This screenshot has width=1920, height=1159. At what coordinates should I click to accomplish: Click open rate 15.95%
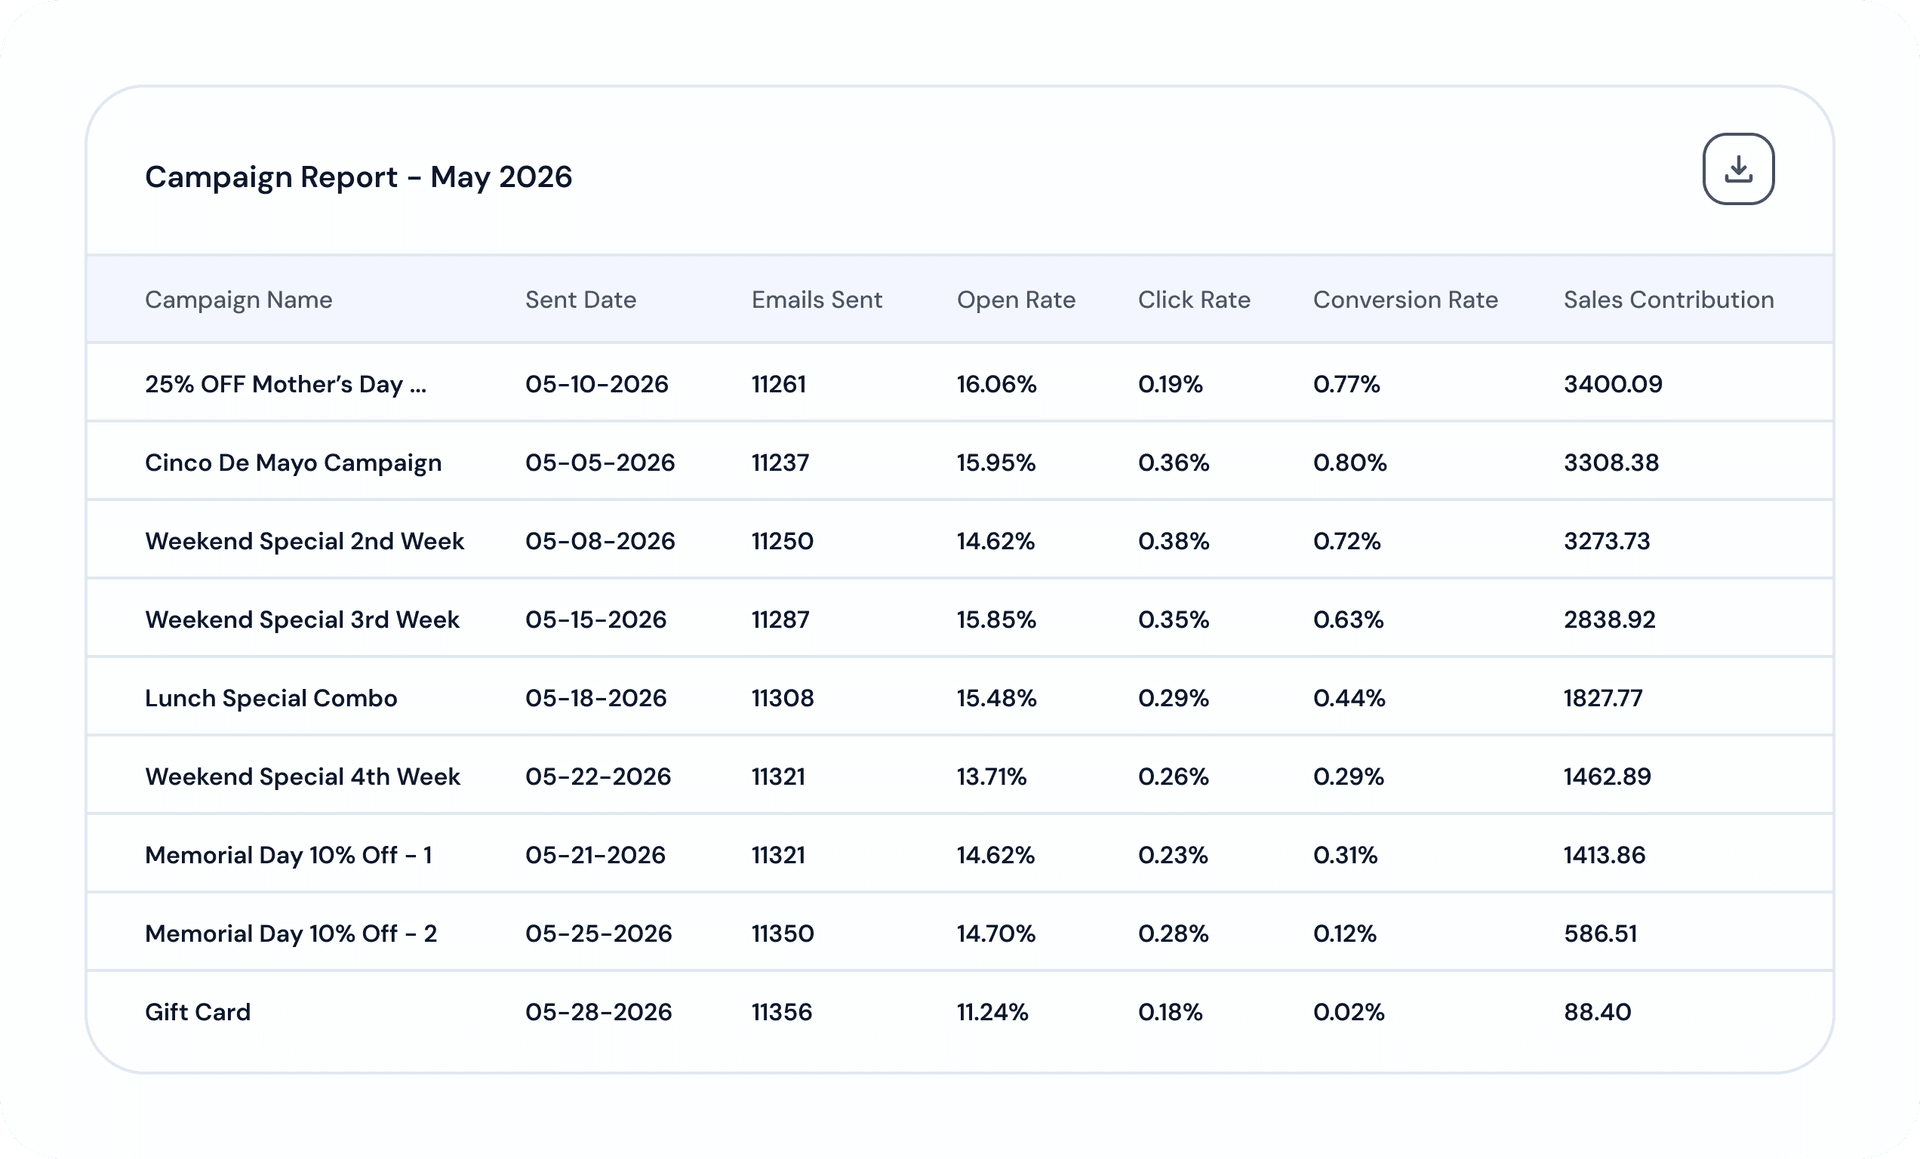(996, 462)
